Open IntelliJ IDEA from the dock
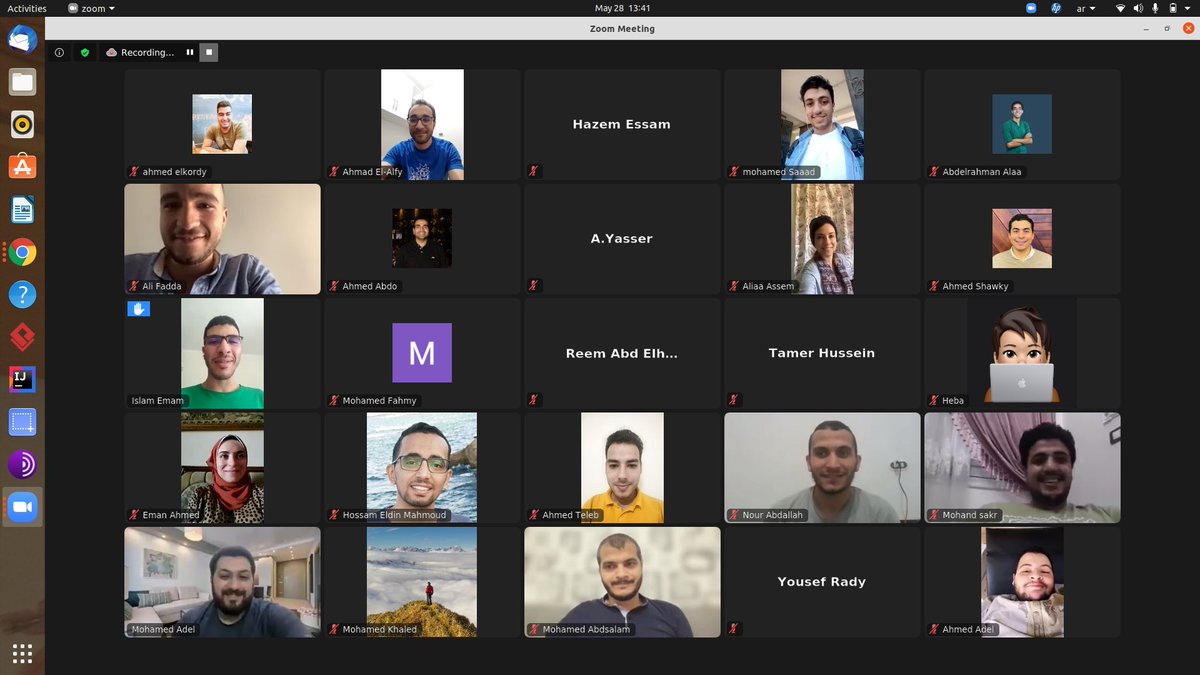This screenshot has width=1200, height=675. pos(22,380)
